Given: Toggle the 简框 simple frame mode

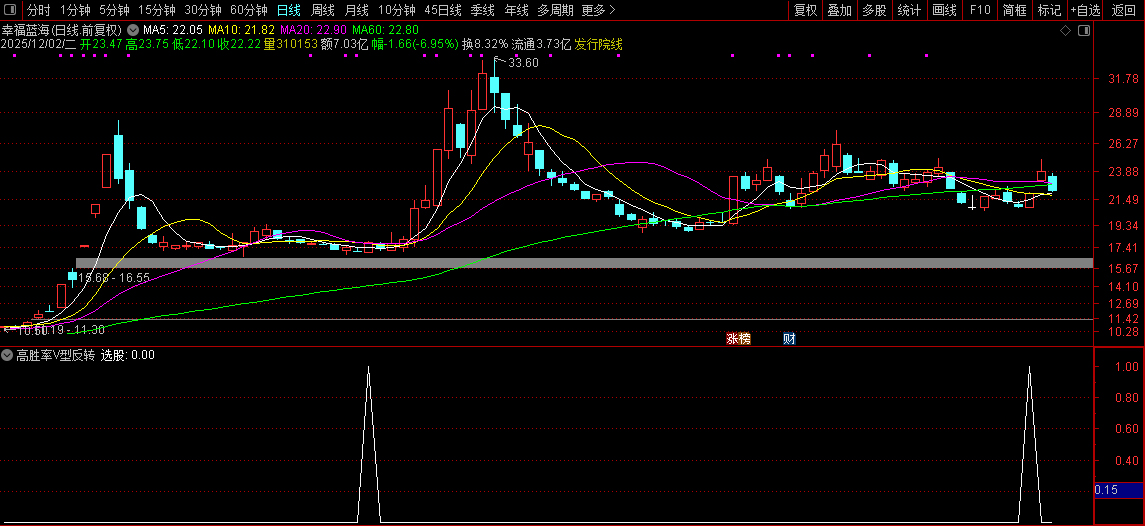Looking at the screenshot, I should [x=1014, y=10].
